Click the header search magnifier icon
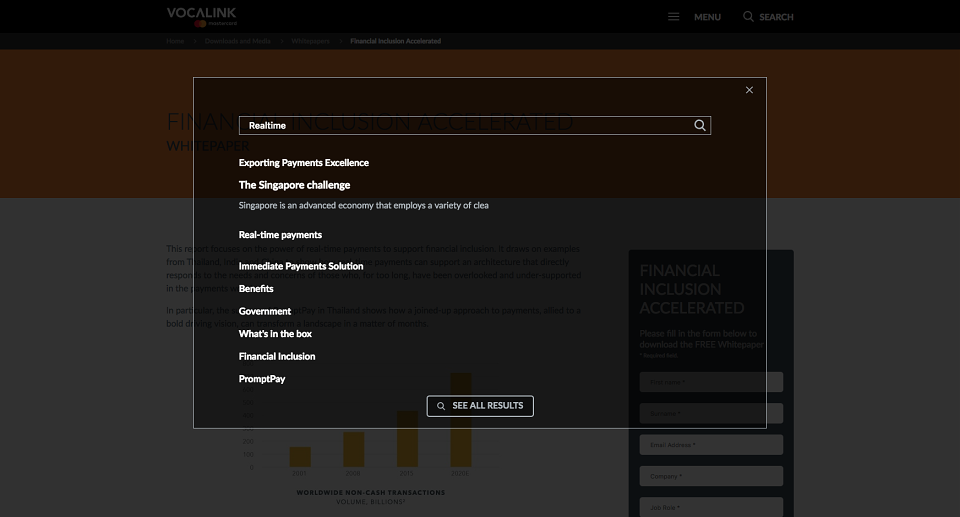Screen dimensions: 960x517 pos(748,17)
